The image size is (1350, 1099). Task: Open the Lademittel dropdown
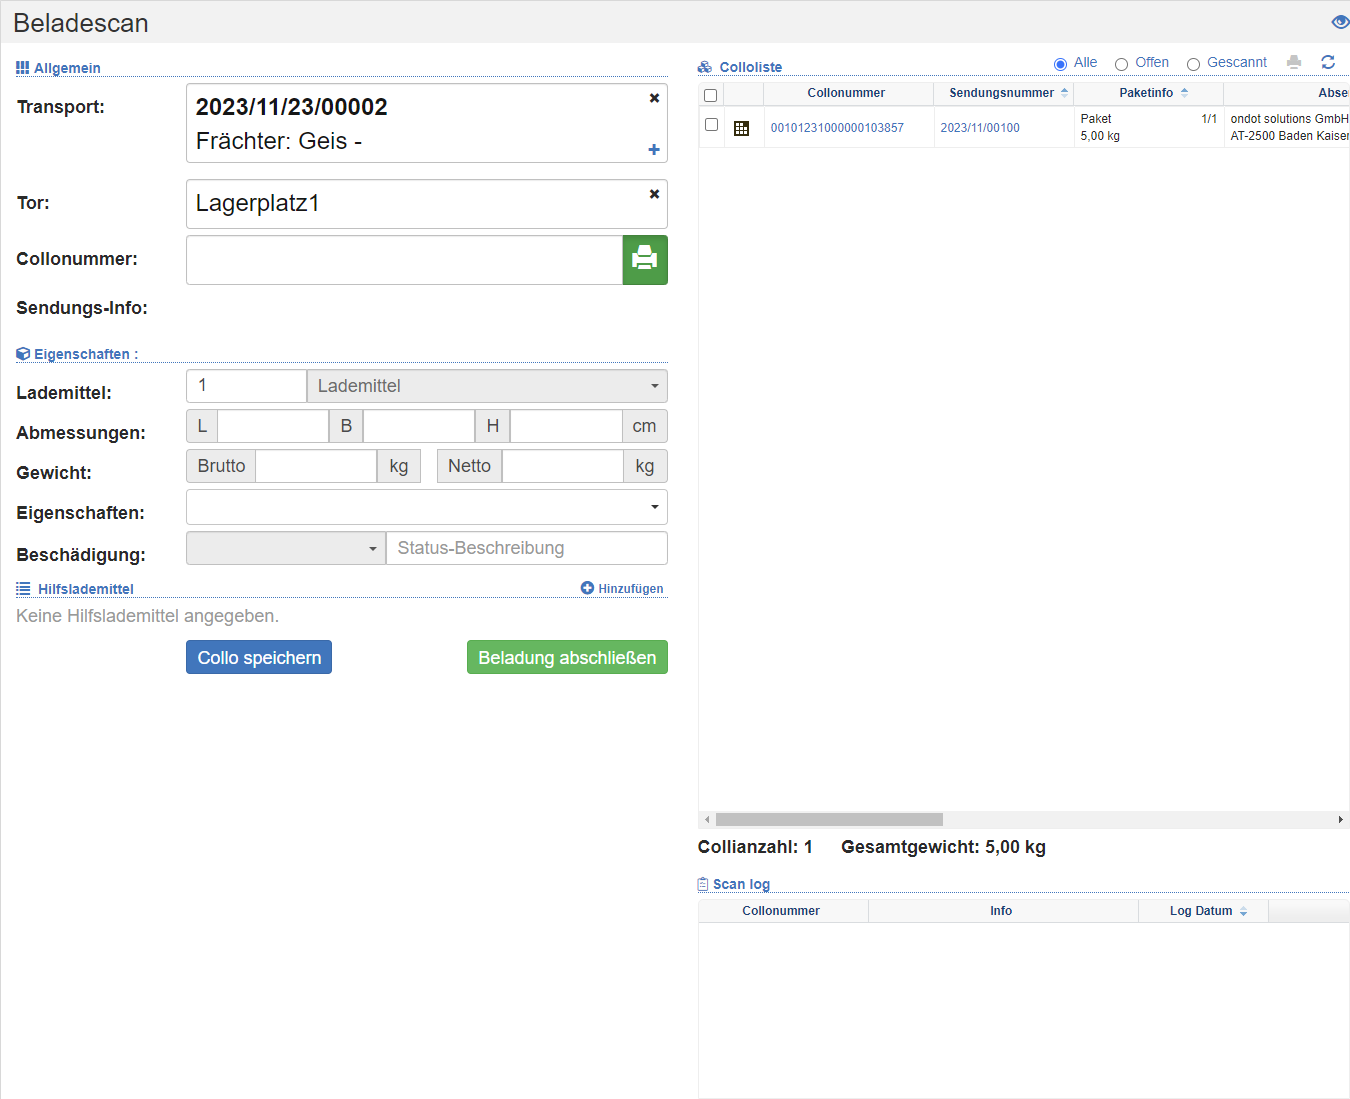pyautogui.click(x=486, y=386)
